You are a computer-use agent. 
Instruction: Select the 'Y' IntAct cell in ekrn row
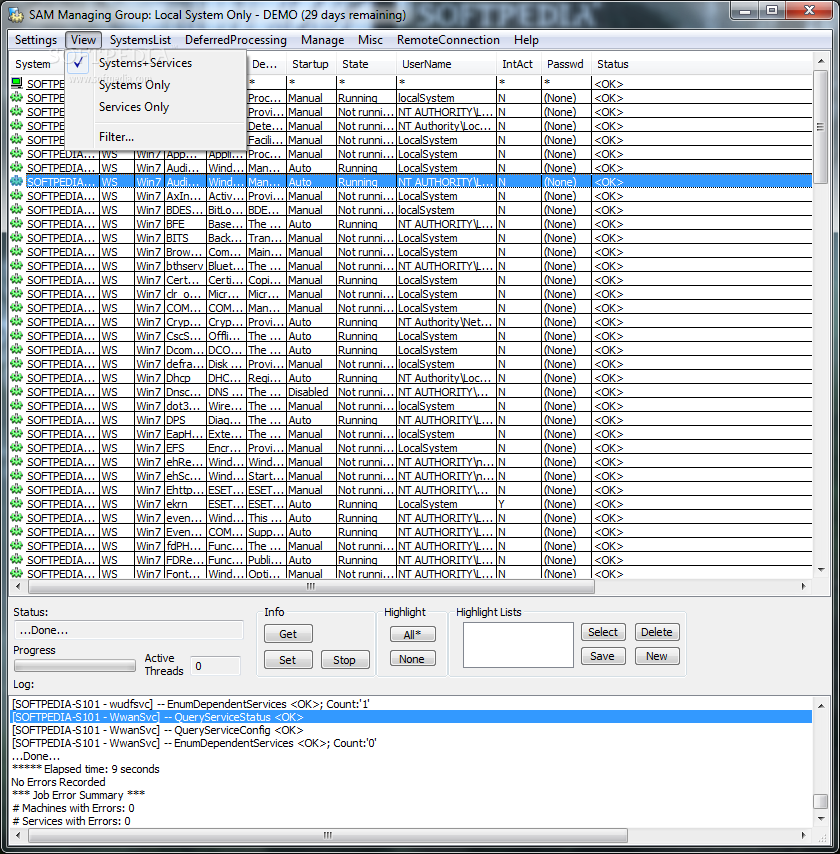[x=518, y=504]
